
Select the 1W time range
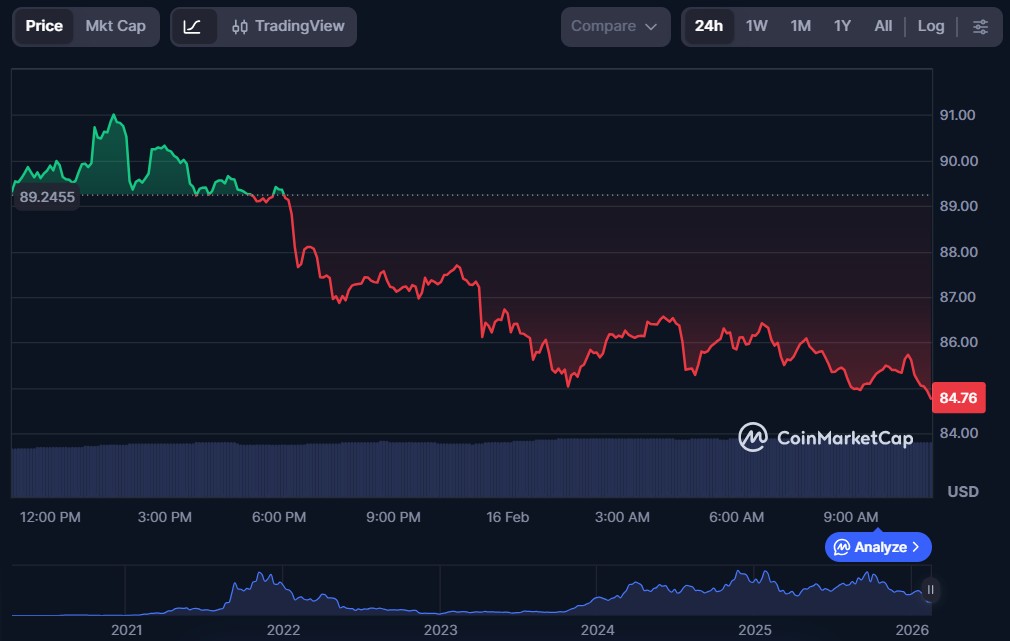pos(756,26)
